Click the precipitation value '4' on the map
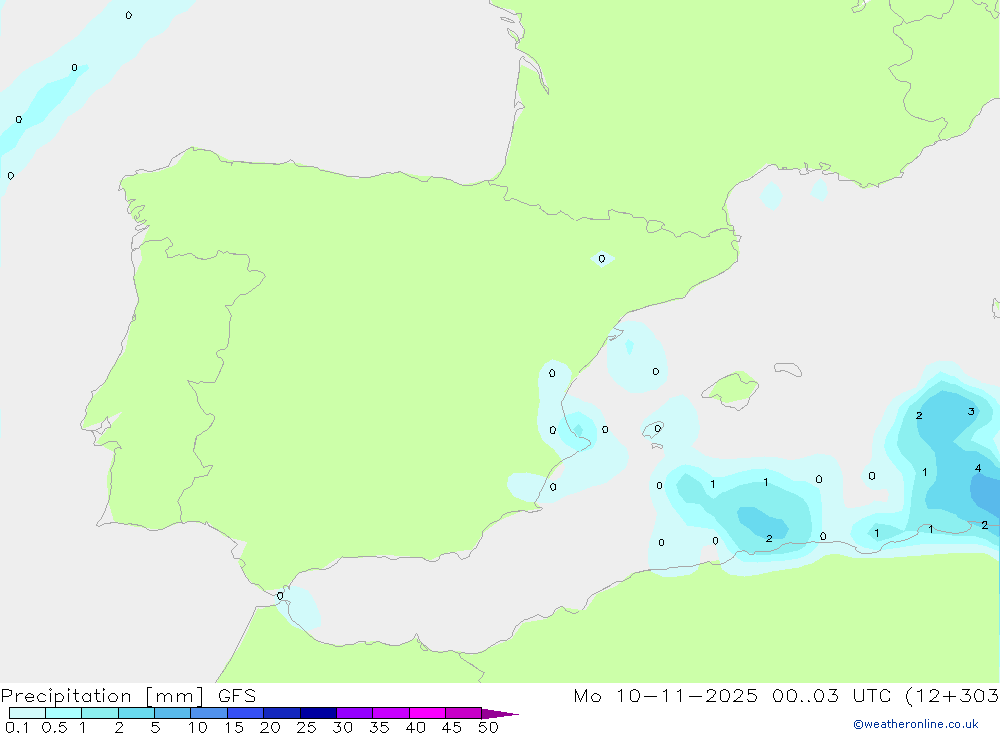Viewport: 1000px width, 733px height. (x=978, y=468)
